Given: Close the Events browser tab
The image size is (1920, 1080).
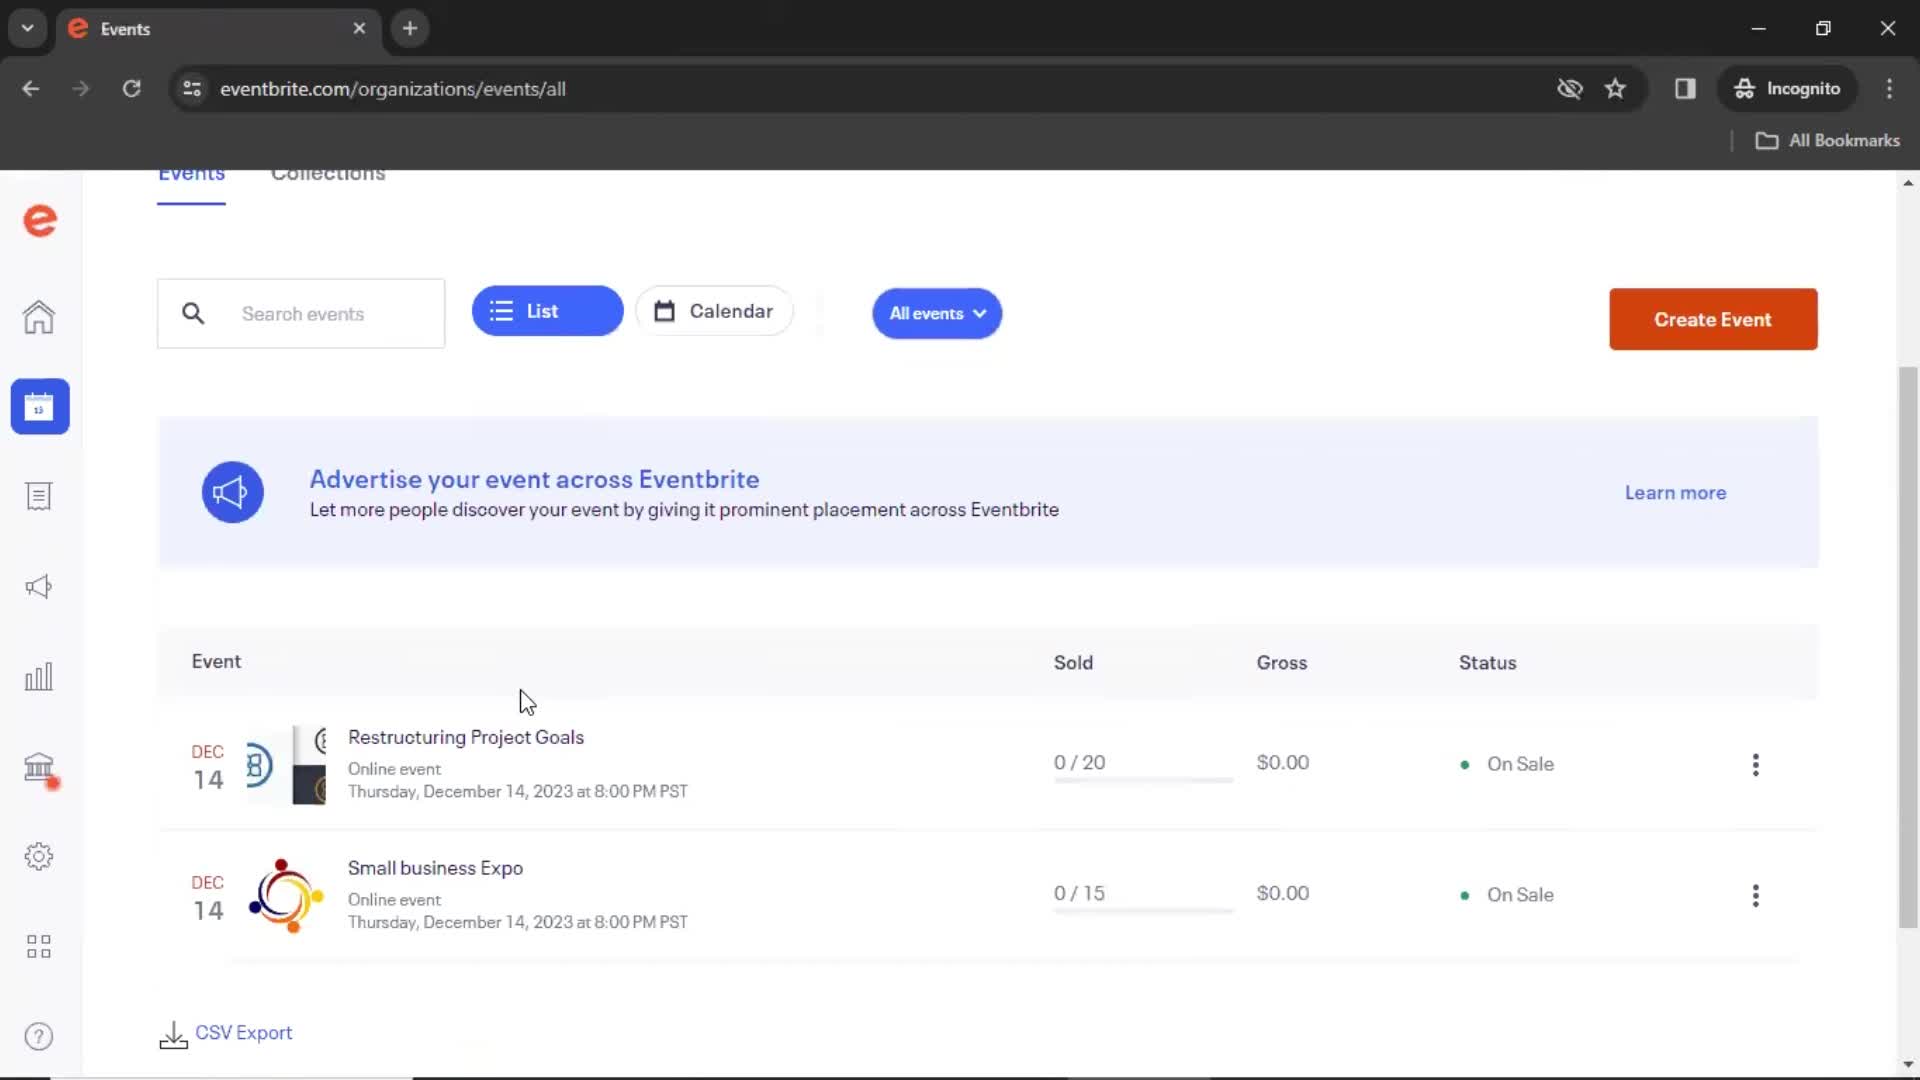Looking at the screenshot, I should [359, 29].
